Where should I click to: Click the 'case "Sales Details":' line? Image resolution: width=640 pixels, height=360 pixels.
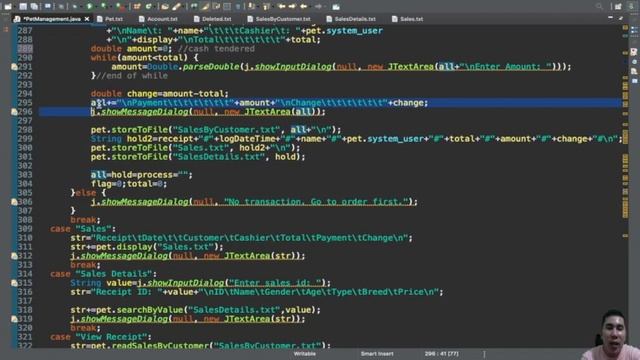103,273
